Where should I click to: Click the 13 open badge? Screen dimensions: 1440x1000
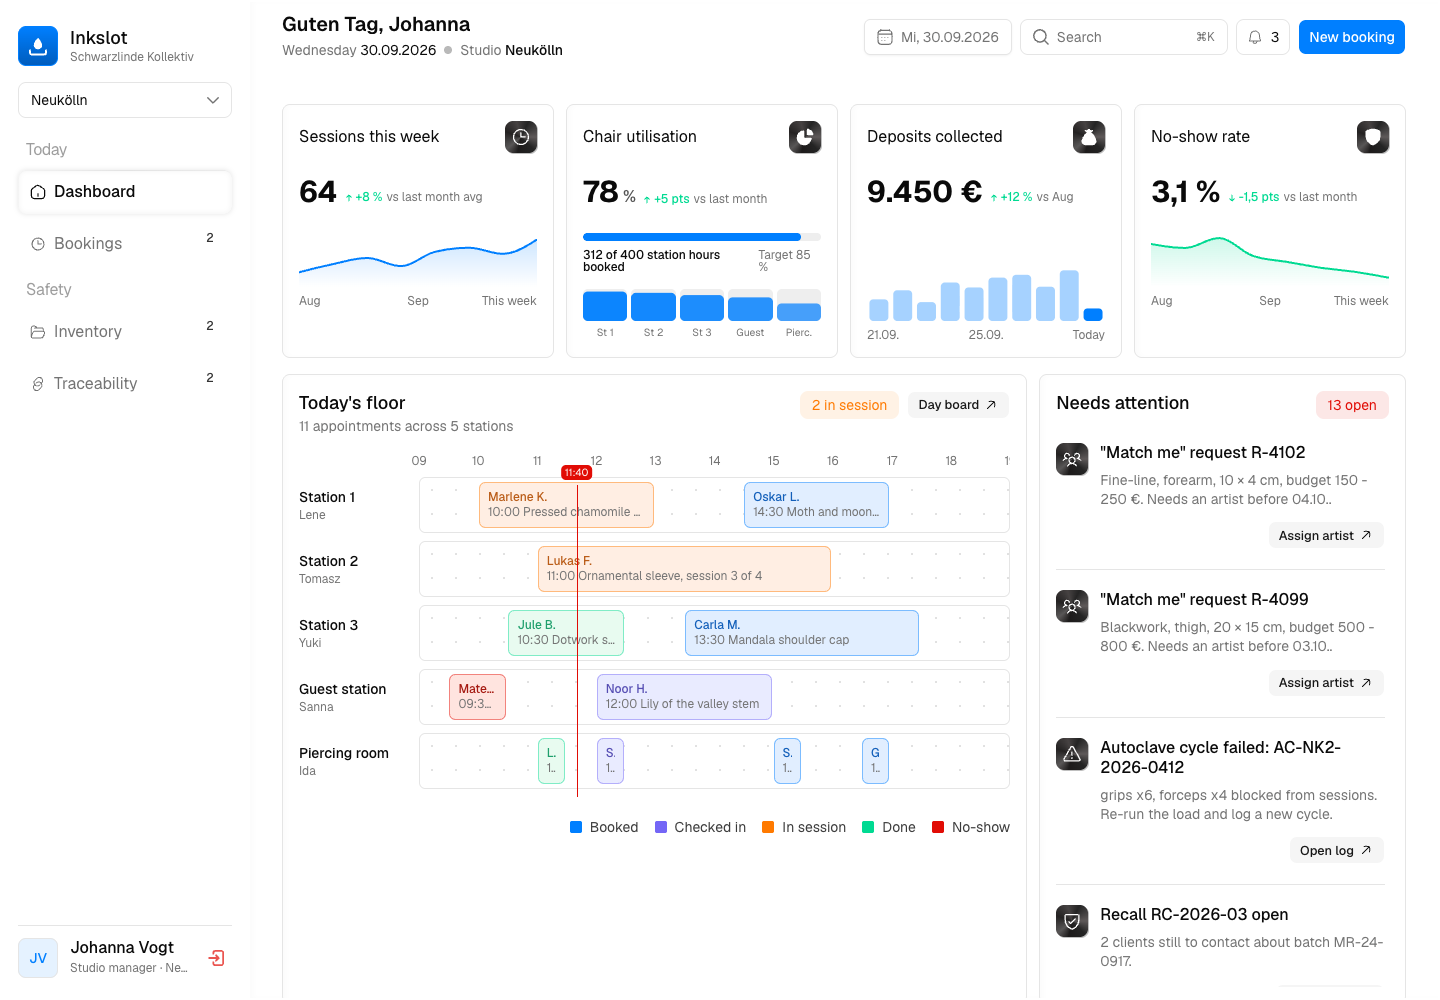[x=1352, y=405]
